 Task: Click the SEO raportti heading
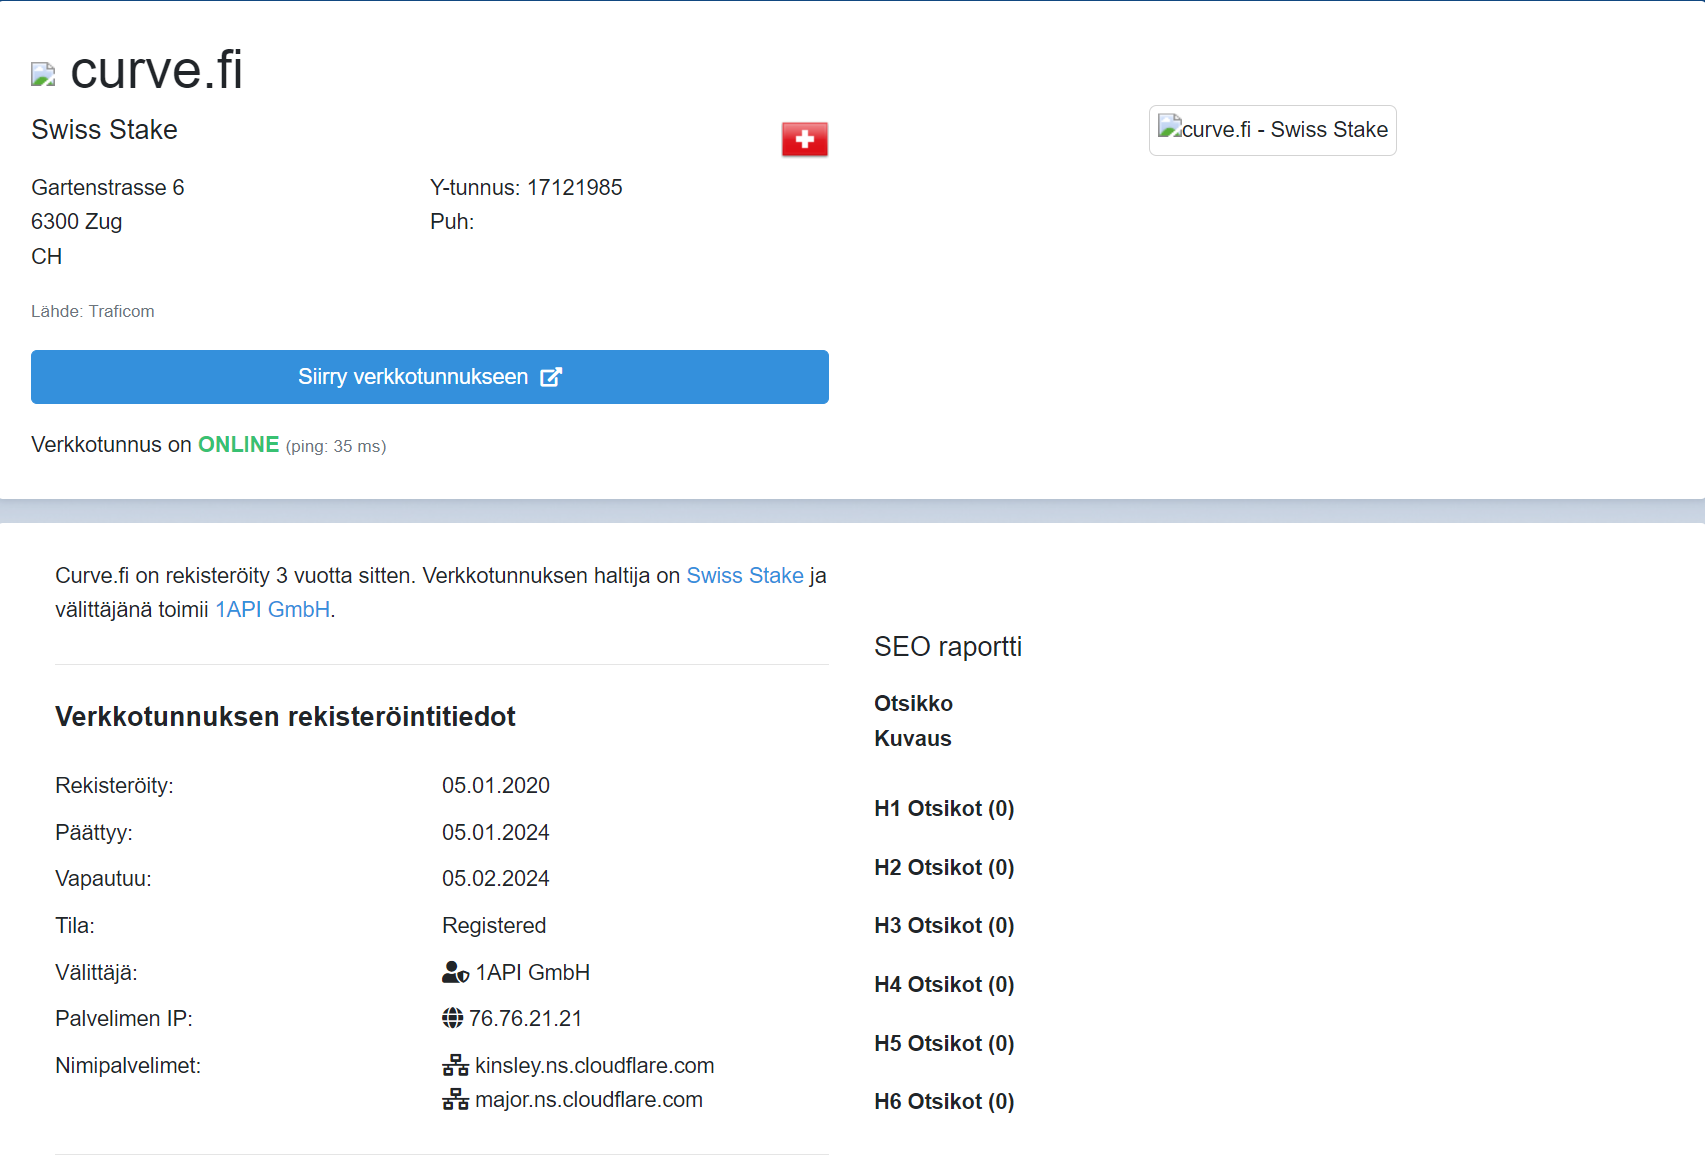(948, 646)
